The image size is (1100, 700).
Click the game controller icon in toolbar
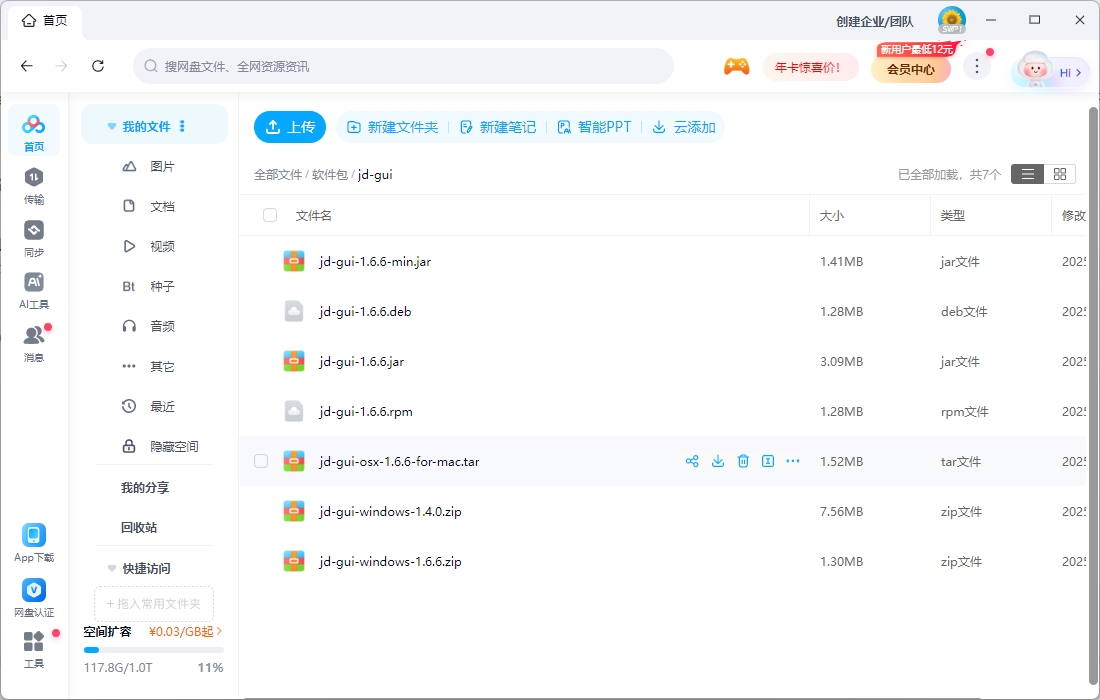736,66
